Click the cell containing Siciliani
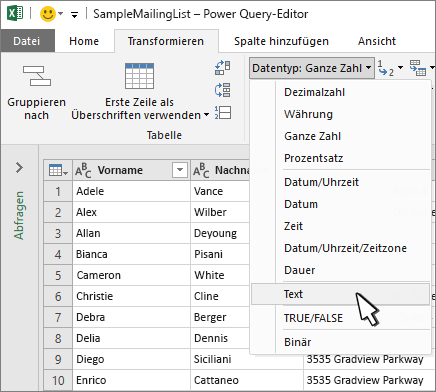Screen dimensions: 436x392 coord(247,359)
